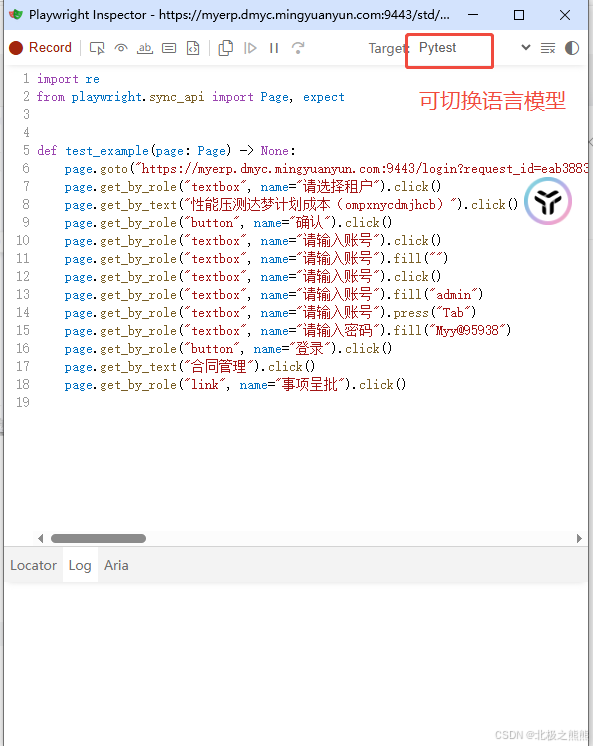
Task: Open the Target language dropdown showing Pytest
Action: tap(474, 48)
